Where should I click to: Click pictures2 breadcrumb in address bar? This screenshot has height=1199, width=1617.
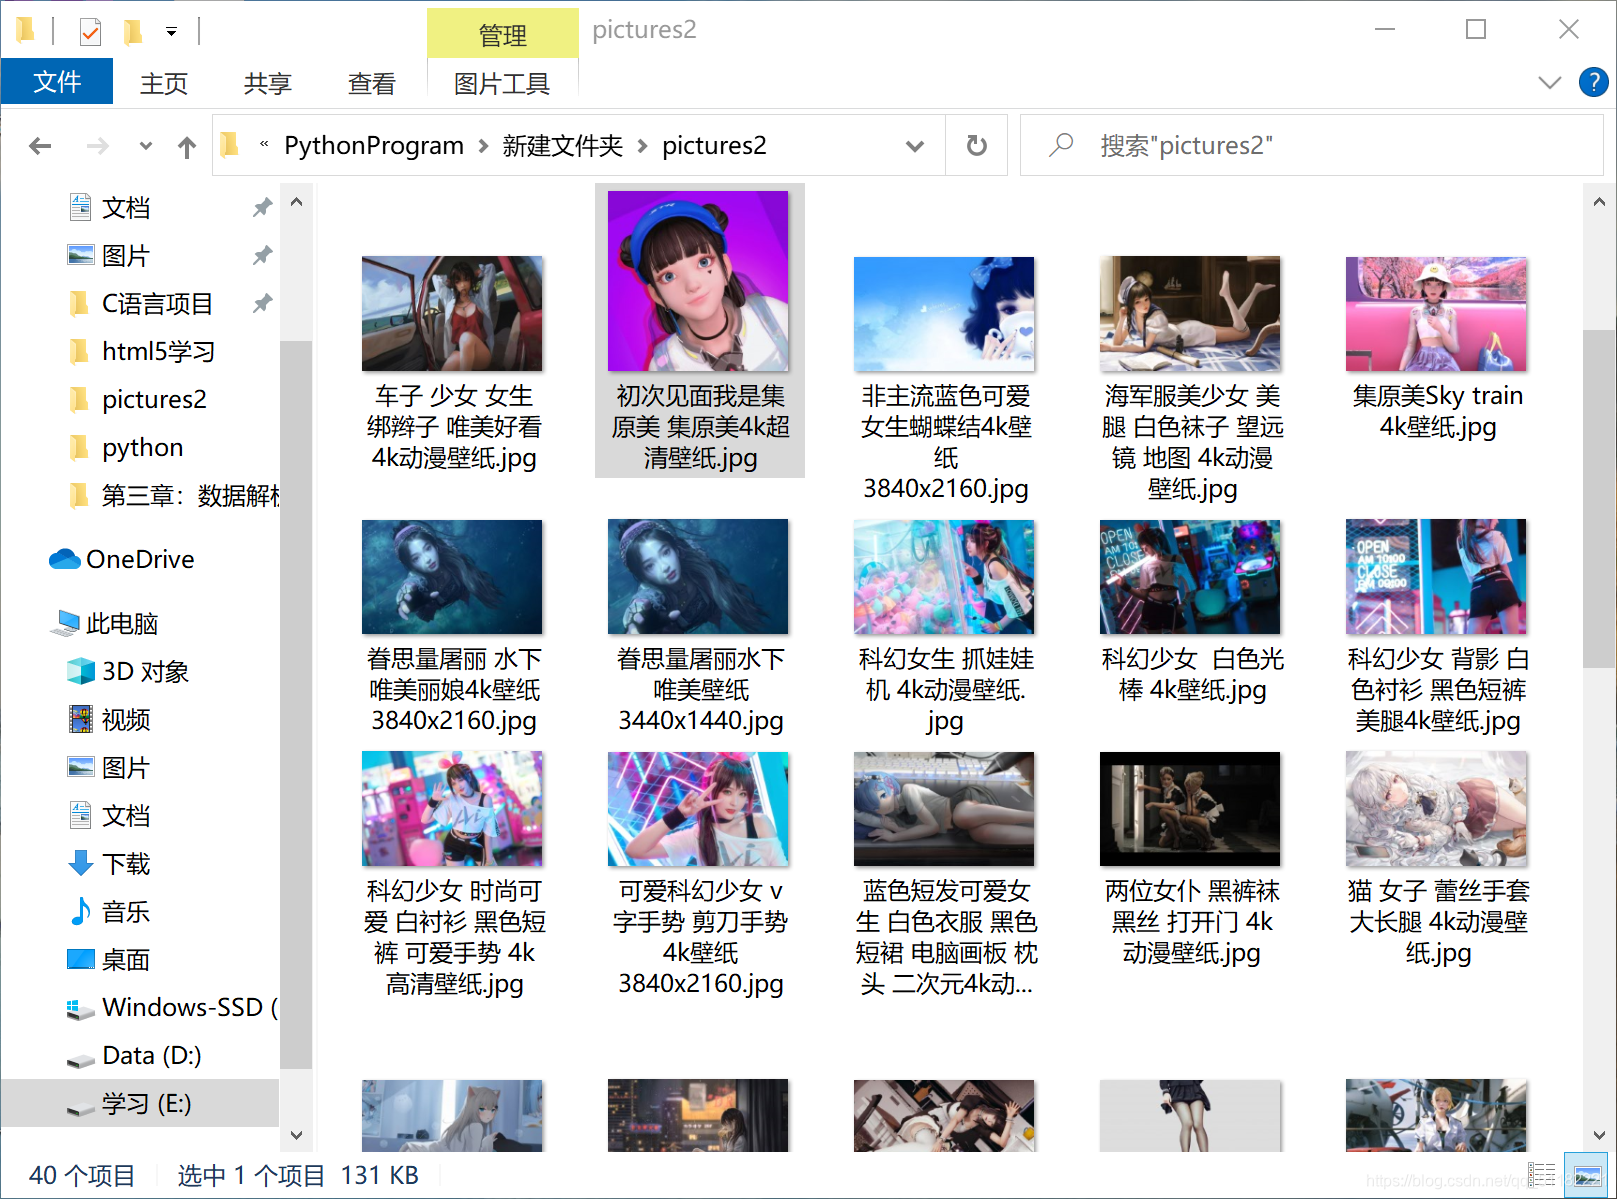[714, 146]
